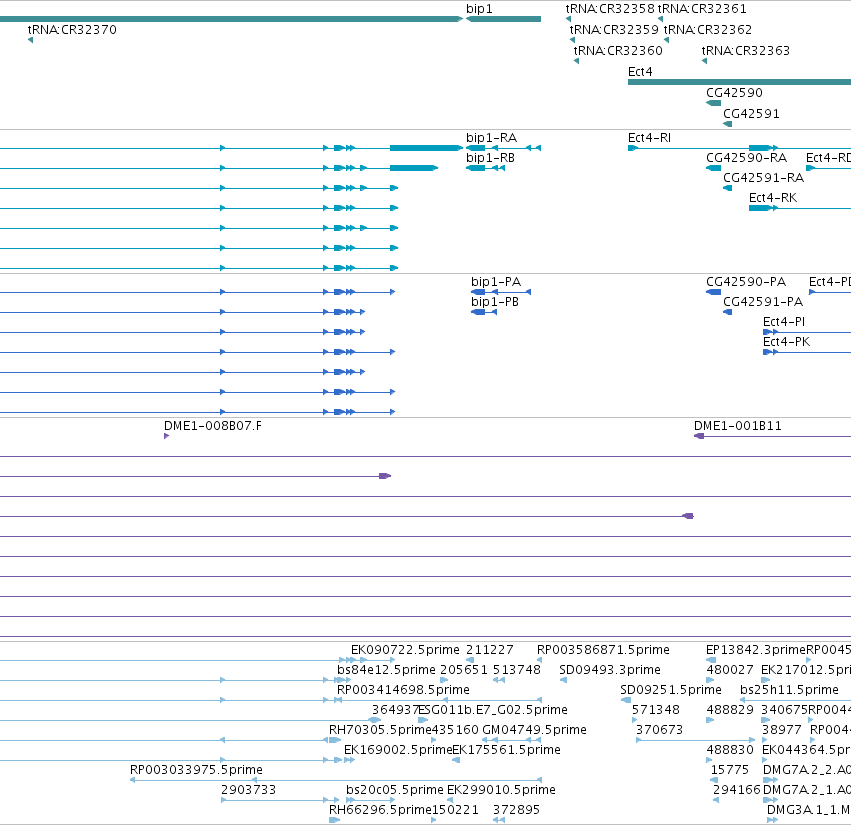
Task: Click feature label 480027
Action: tap(730, 670)
